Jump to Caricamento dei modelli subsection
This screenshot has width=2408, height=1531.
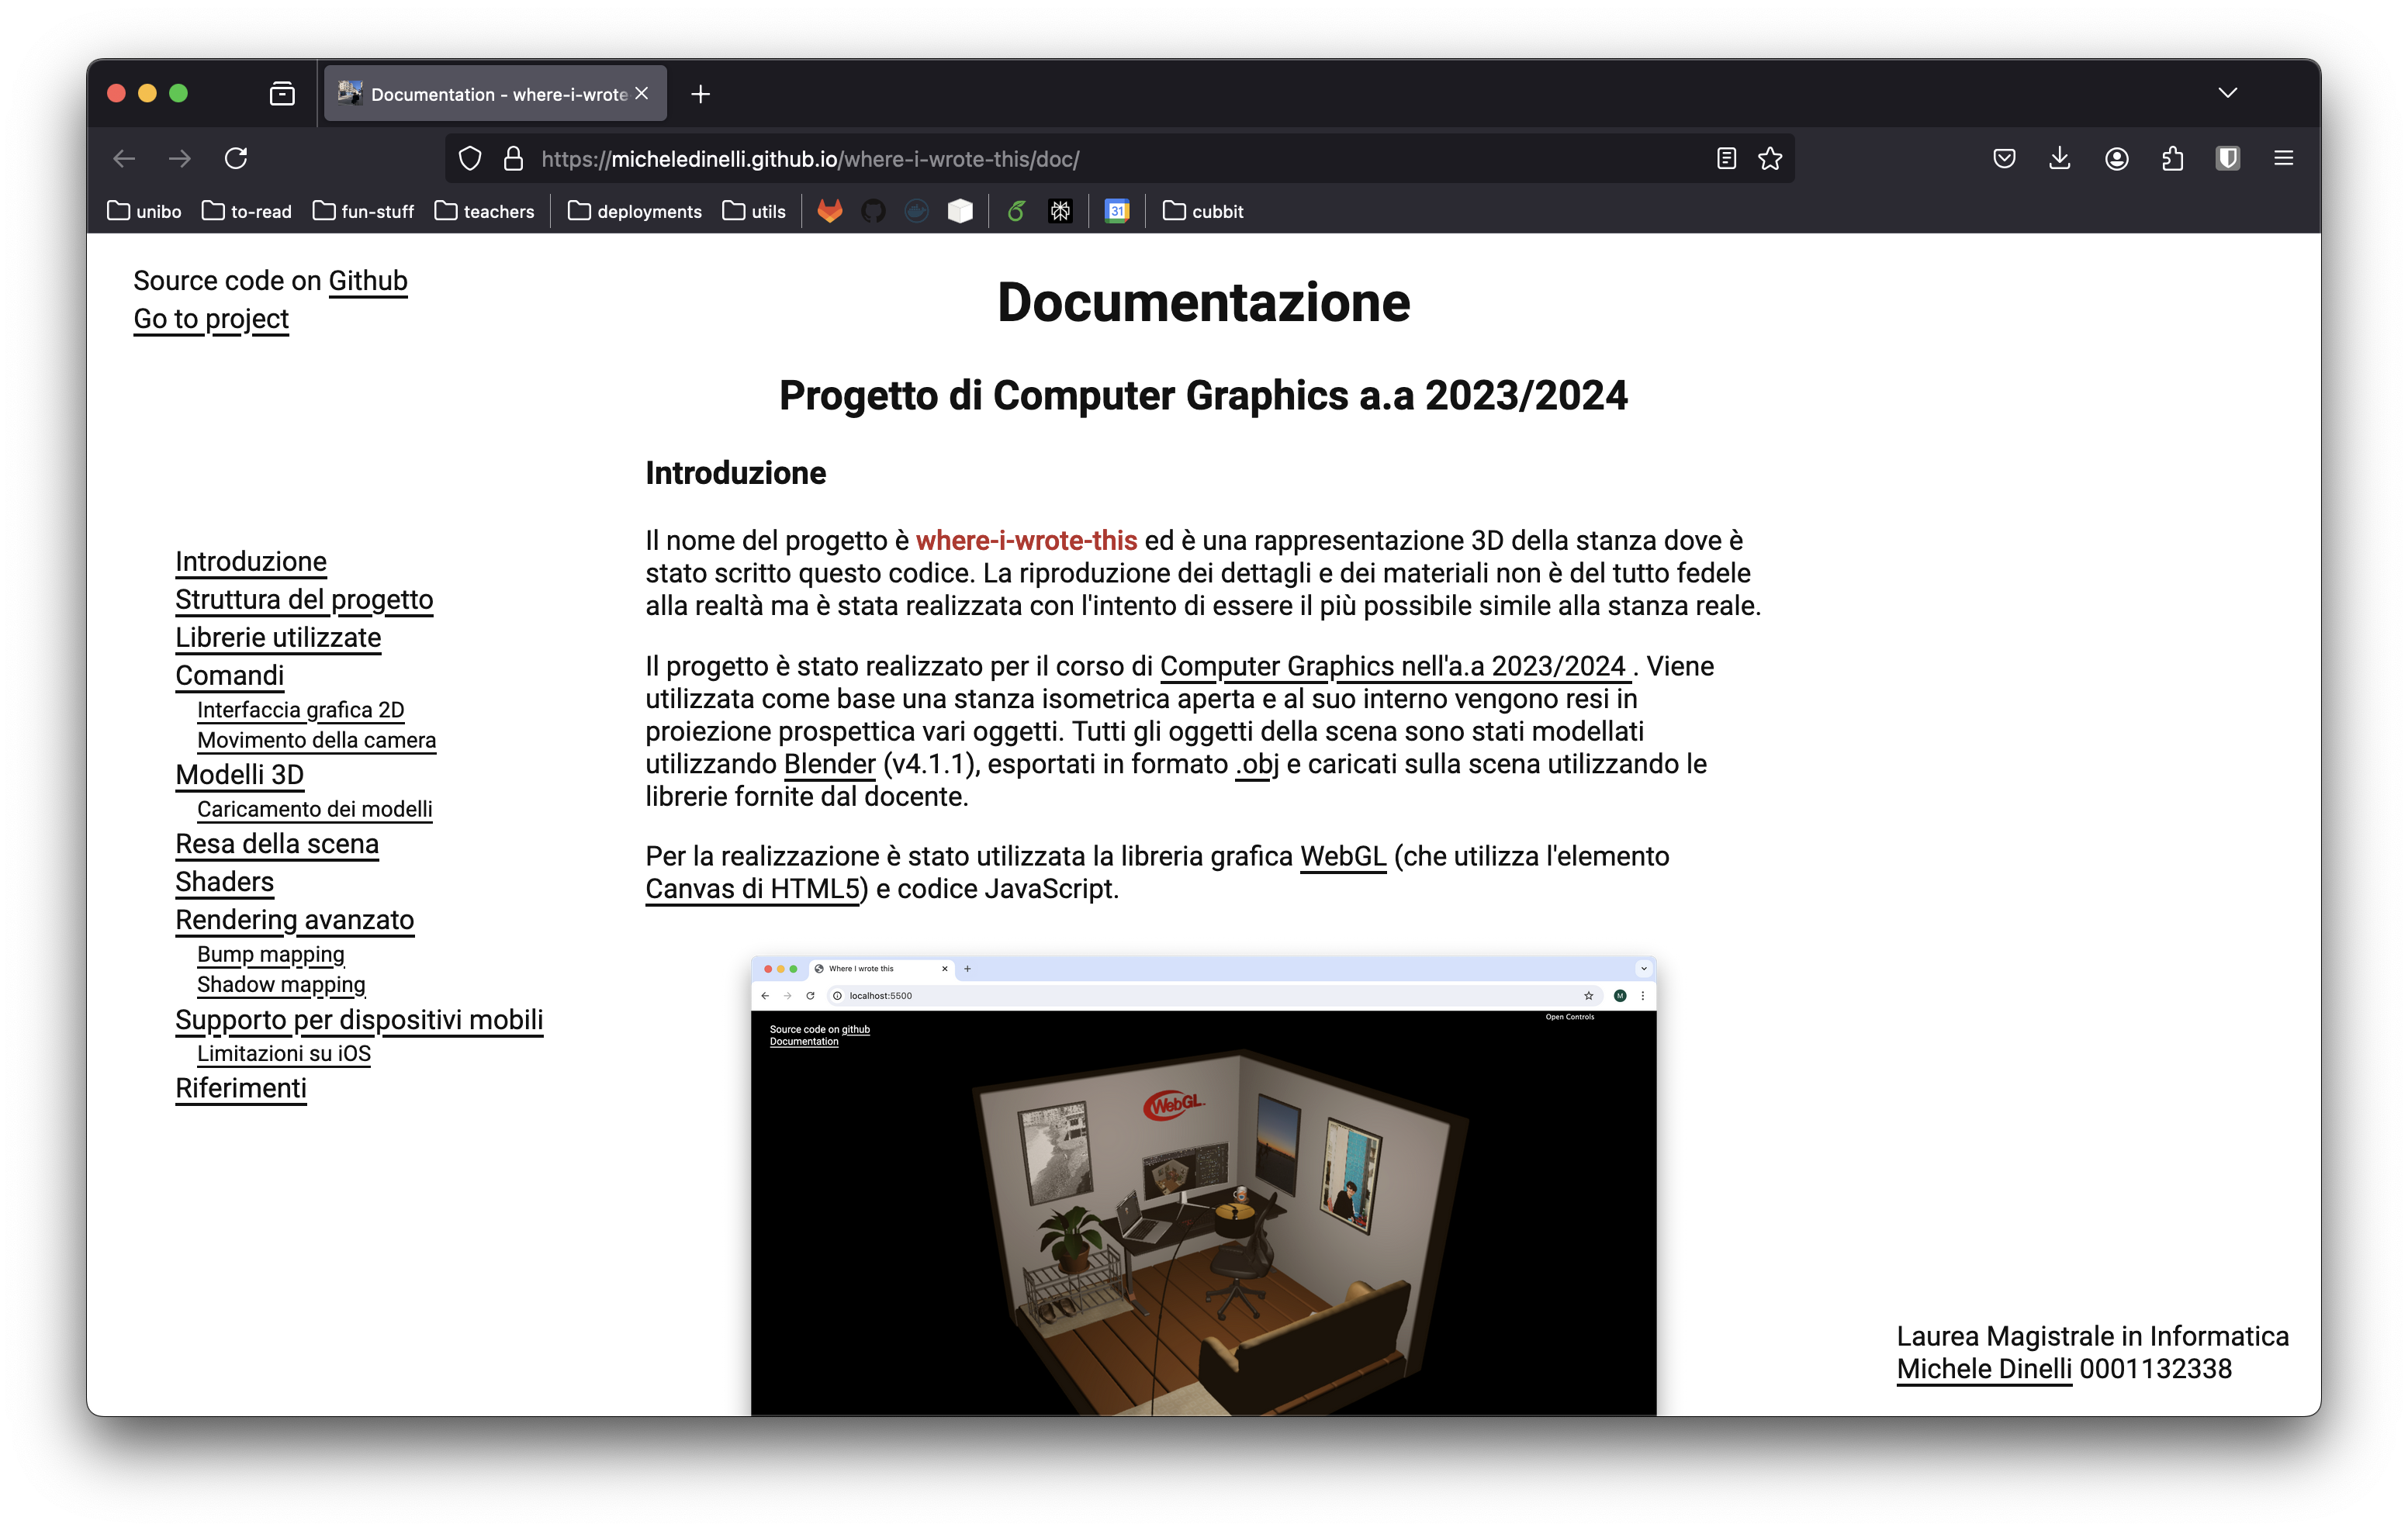pos(315,810)
